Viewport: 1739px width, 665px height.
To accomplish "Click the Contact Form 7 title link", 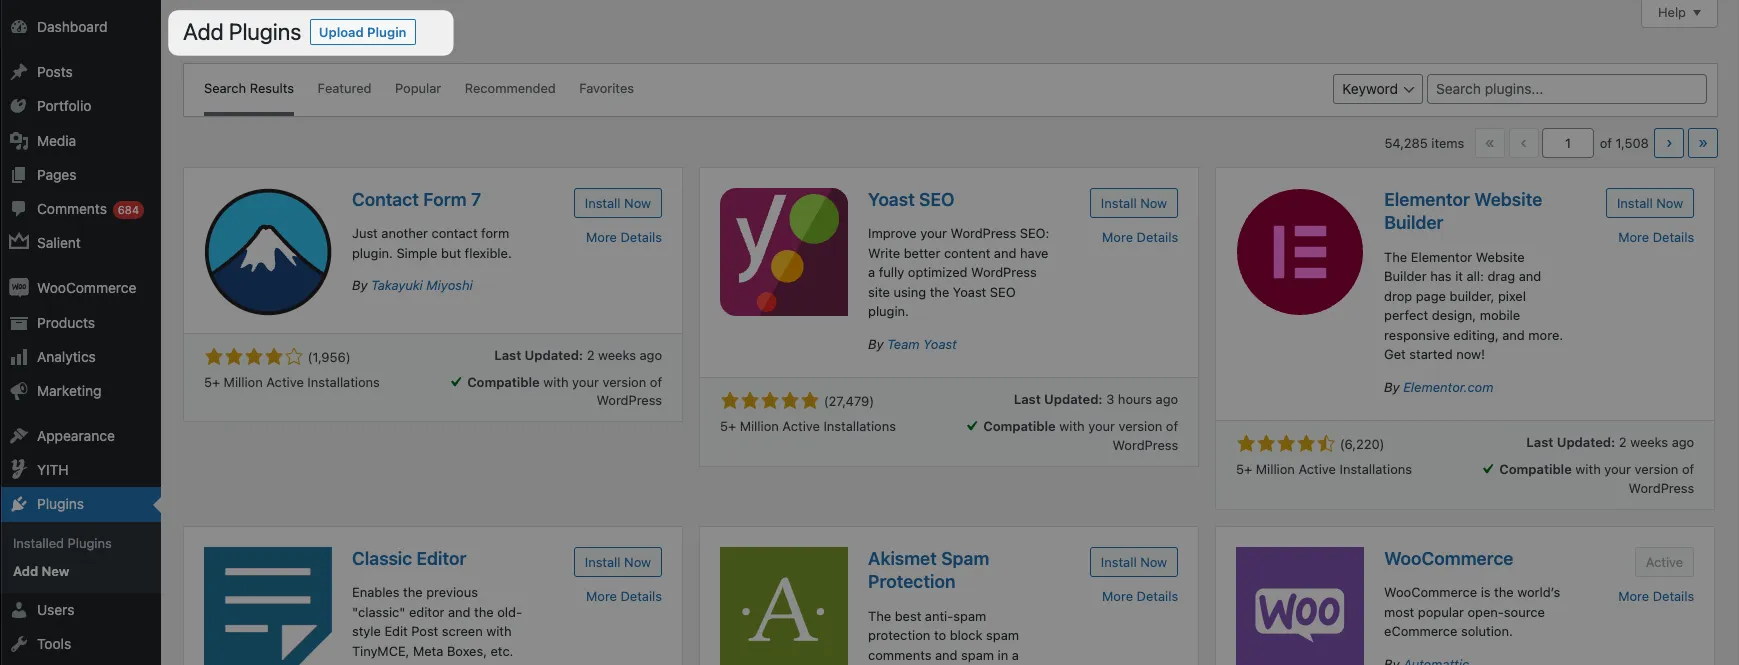I will pos(416,200).
